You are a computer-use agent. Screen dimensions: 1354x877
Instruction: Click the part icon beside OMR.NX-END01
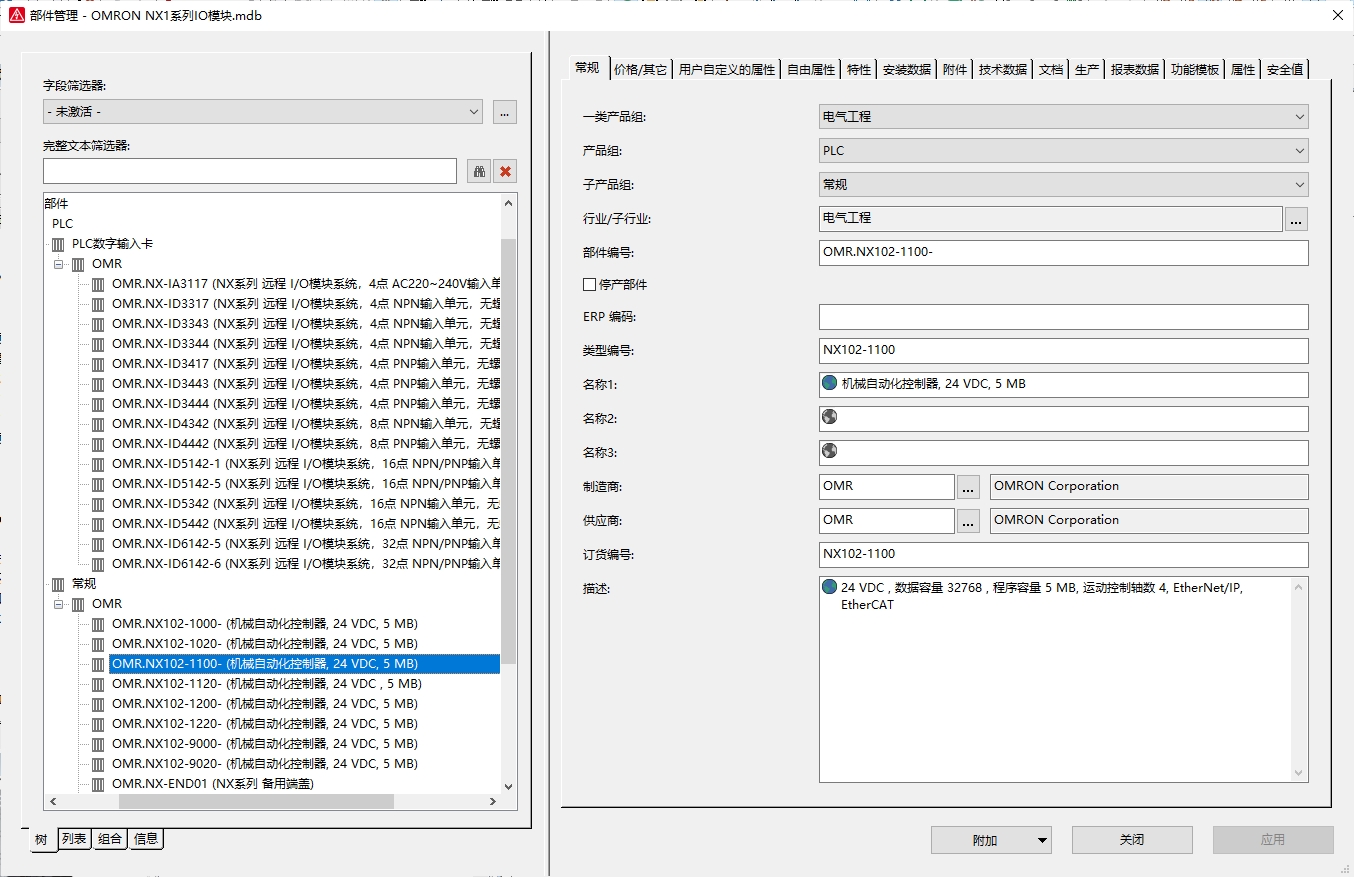98,784
